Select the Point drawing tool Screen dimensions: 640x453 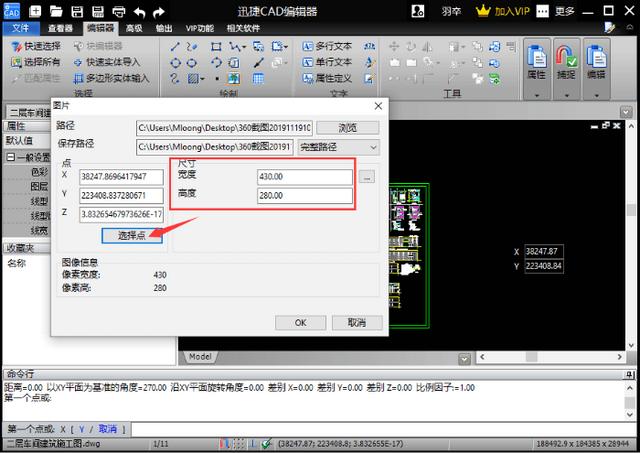point(217,78)
